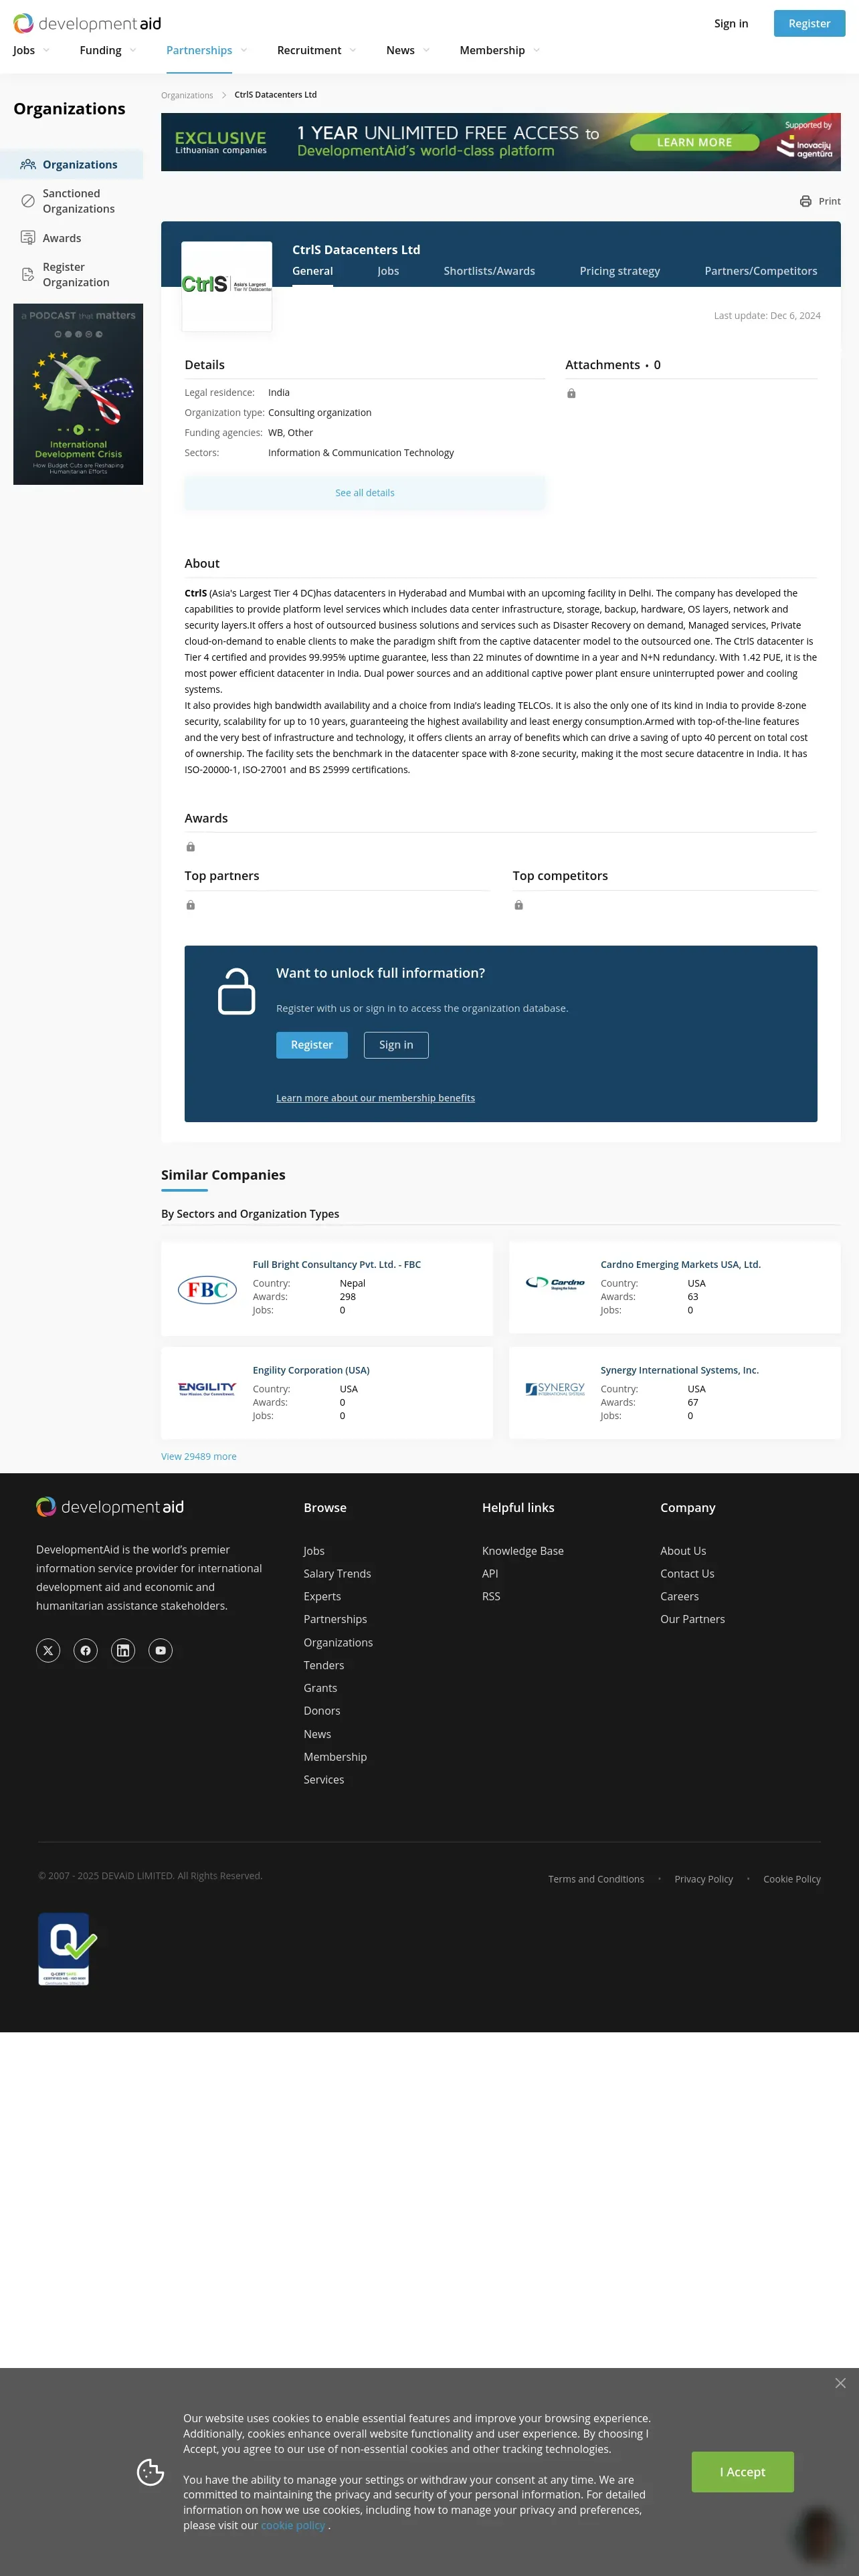Open Full Bright Consultancy Pvt. Ltd. link
This screenshot has width=859, height=2576.
click(x=336, y=1265)
